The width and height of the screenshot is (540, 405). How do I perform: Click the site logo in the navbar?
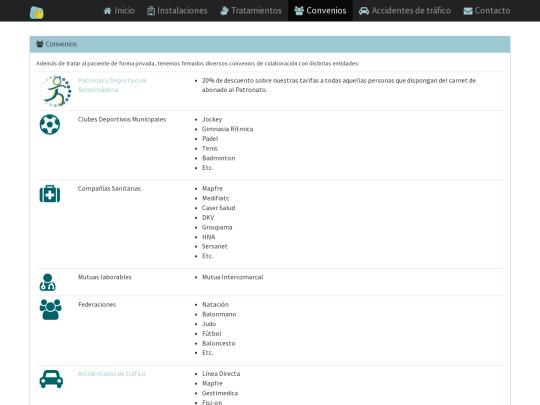(37, 12)
